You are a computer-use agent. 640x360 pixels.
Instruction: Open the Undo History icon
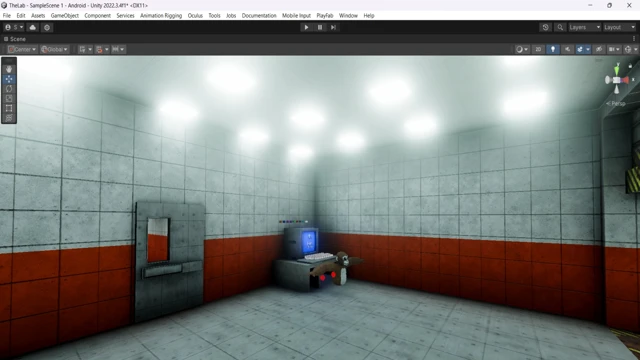(545, 27)
